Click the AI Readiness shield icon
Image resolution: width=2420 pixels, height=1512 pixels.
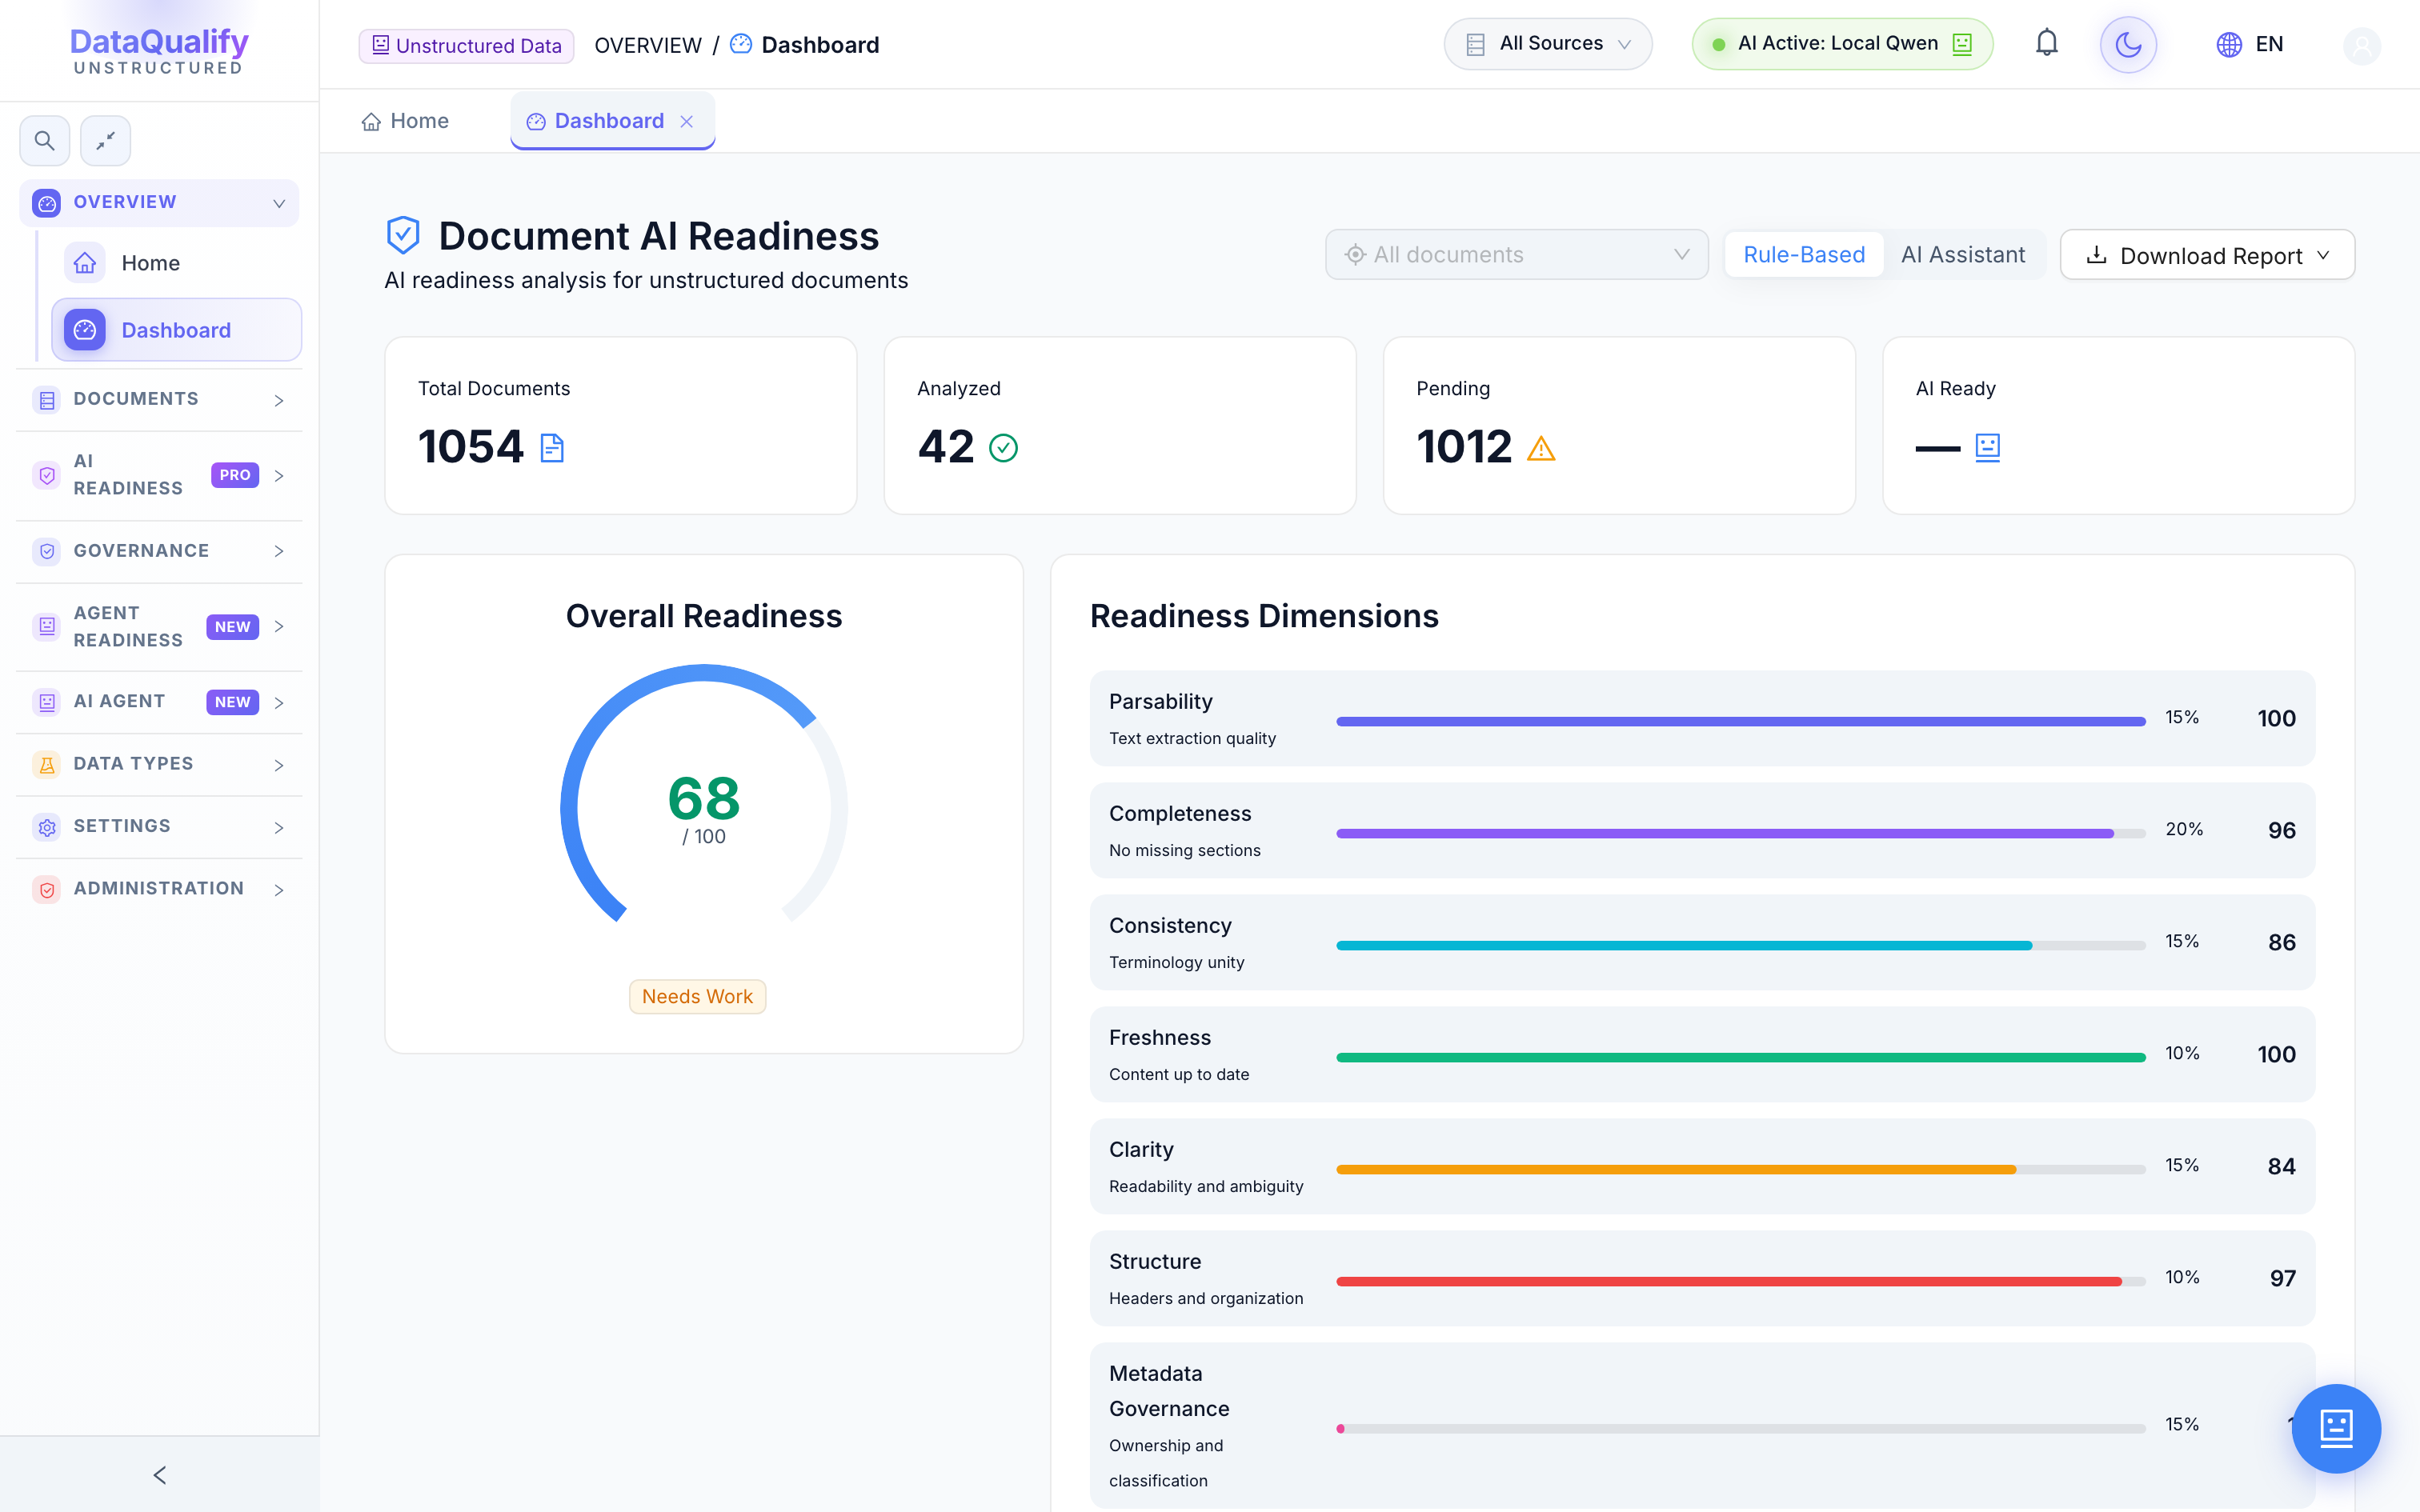pos(47,475)
